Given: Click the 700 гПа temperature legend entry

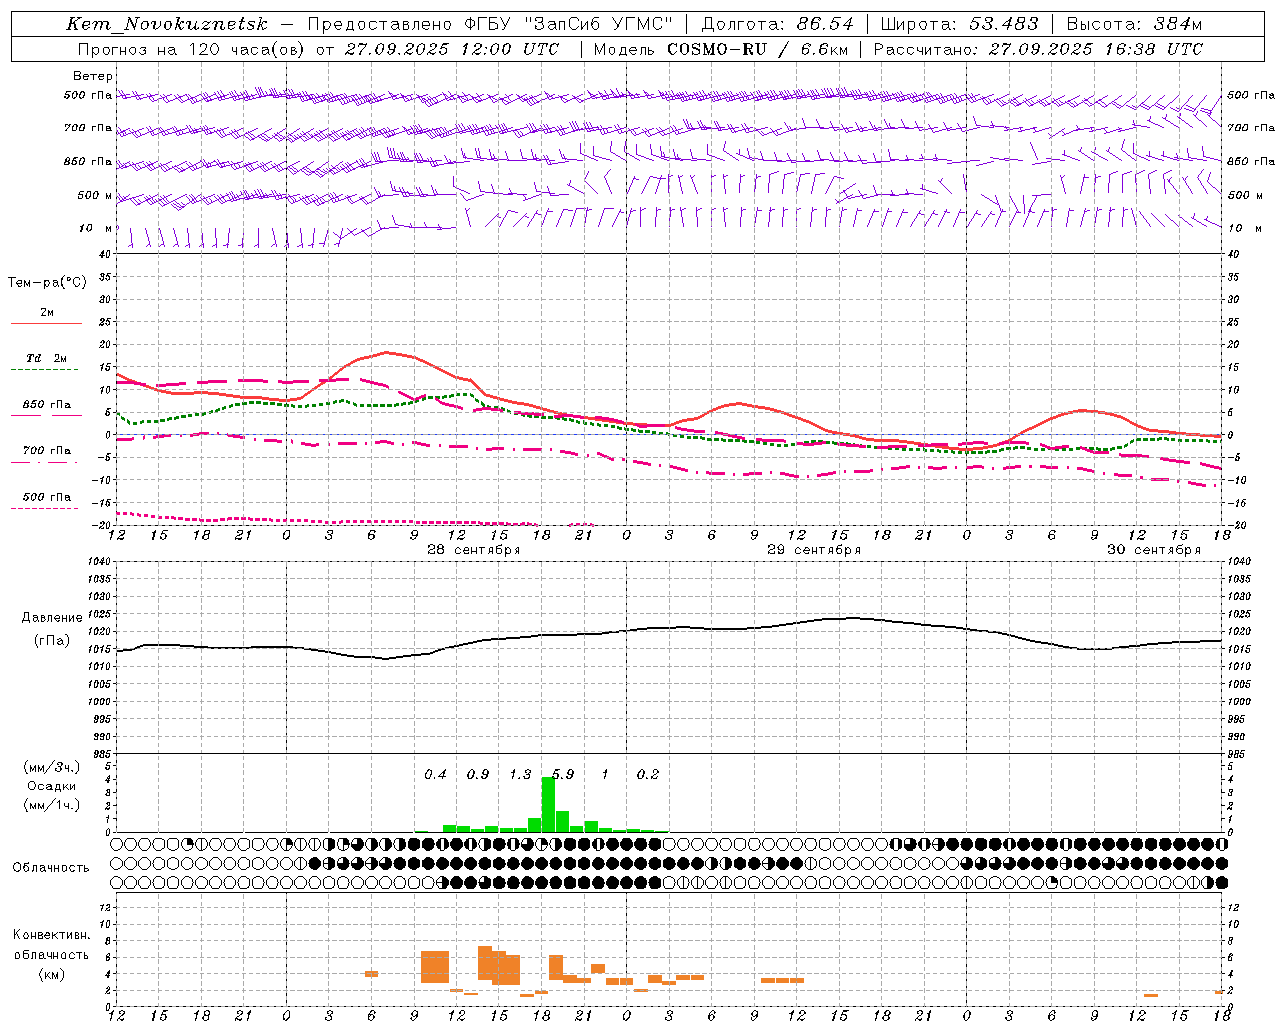Looking at the screenshot, I should click(x=46, y=450).
